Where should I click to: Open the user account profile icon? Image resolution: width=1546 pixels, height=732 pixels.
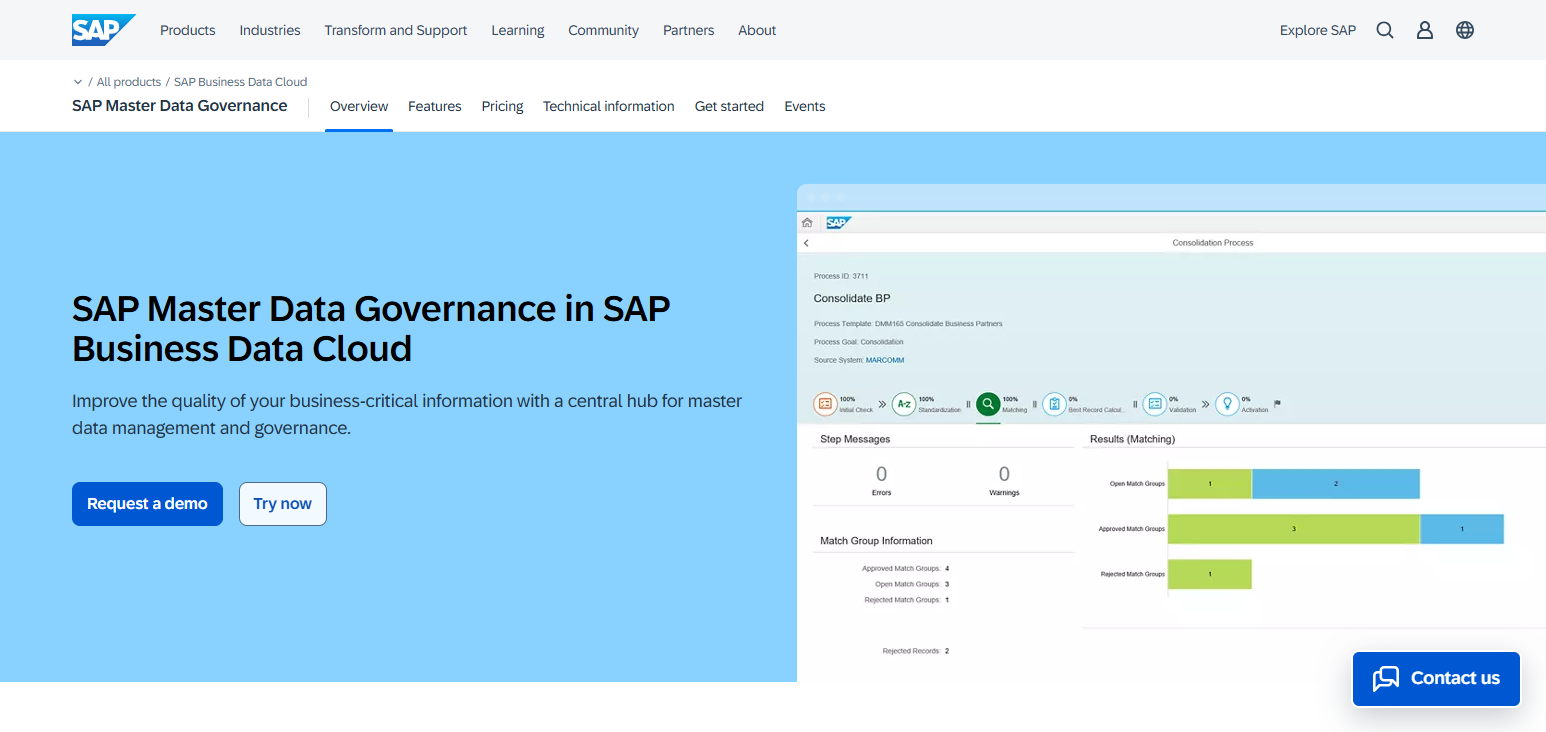(x=1425, y=30)
